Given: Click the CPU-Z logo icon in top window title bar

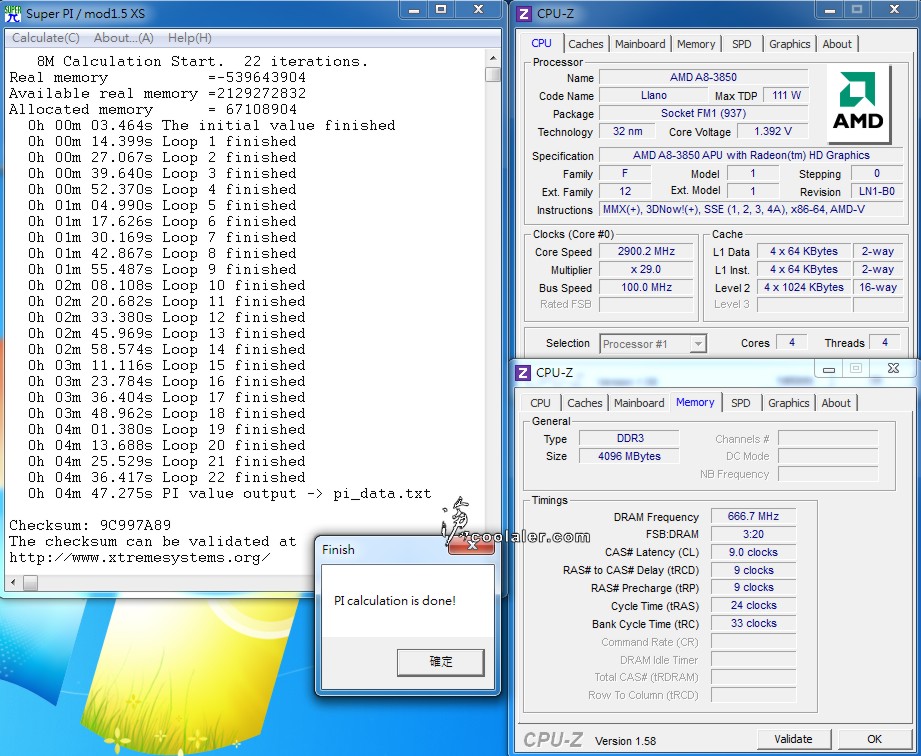Looking at the screenshot, I should tap(524, 13).
